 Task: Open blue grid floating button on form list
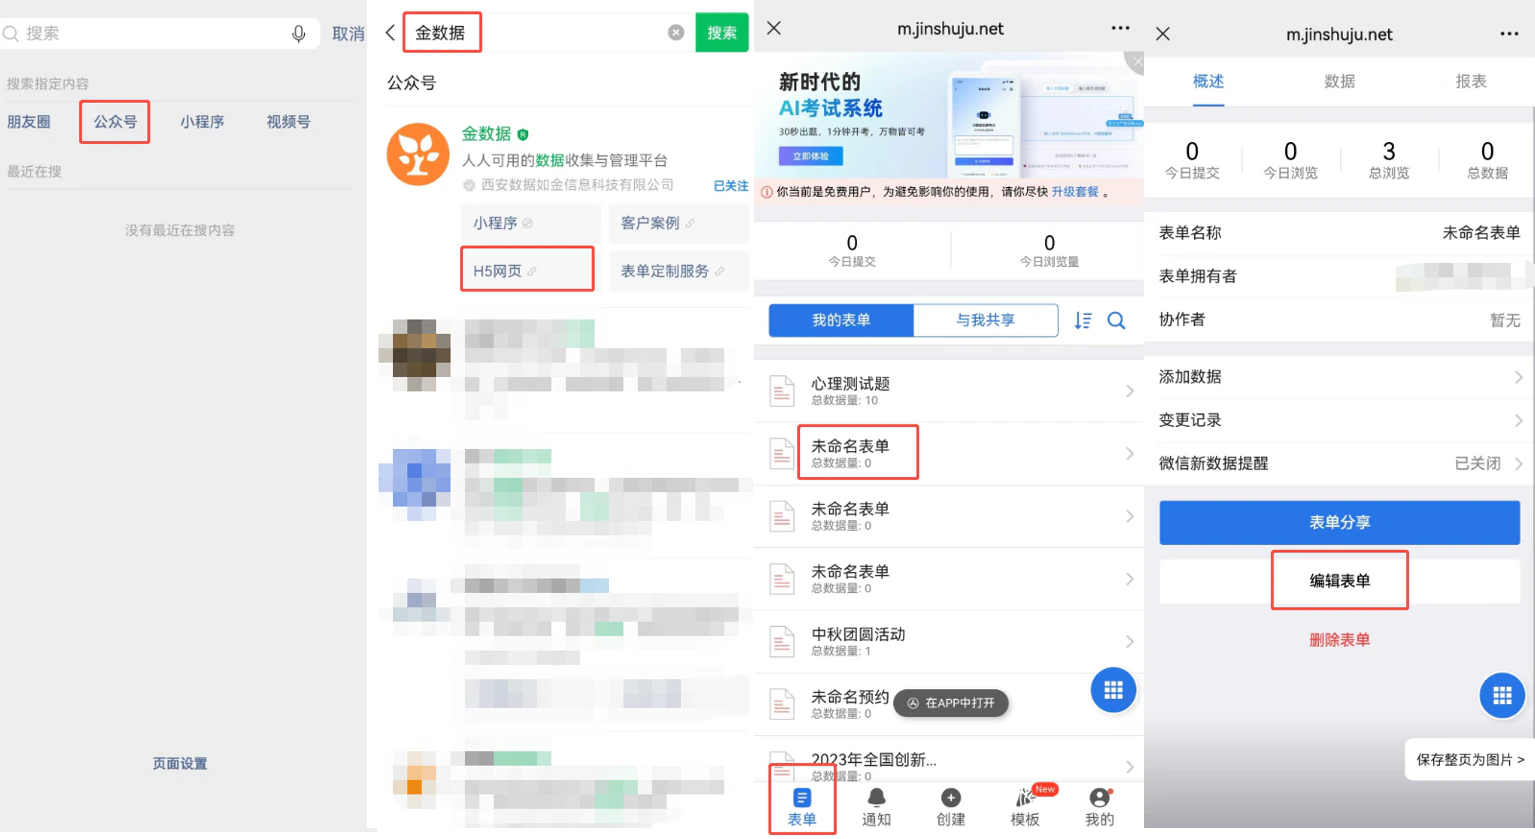1113,690
